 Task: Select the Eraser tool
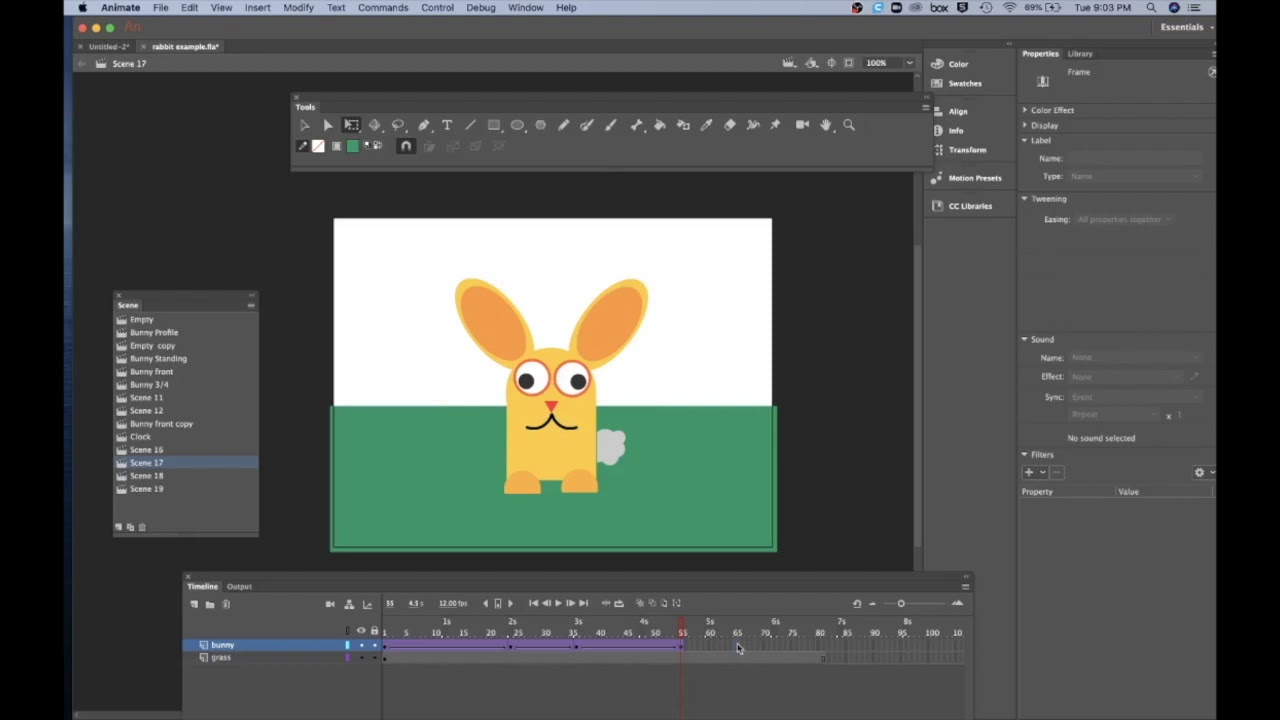(730, 125)
